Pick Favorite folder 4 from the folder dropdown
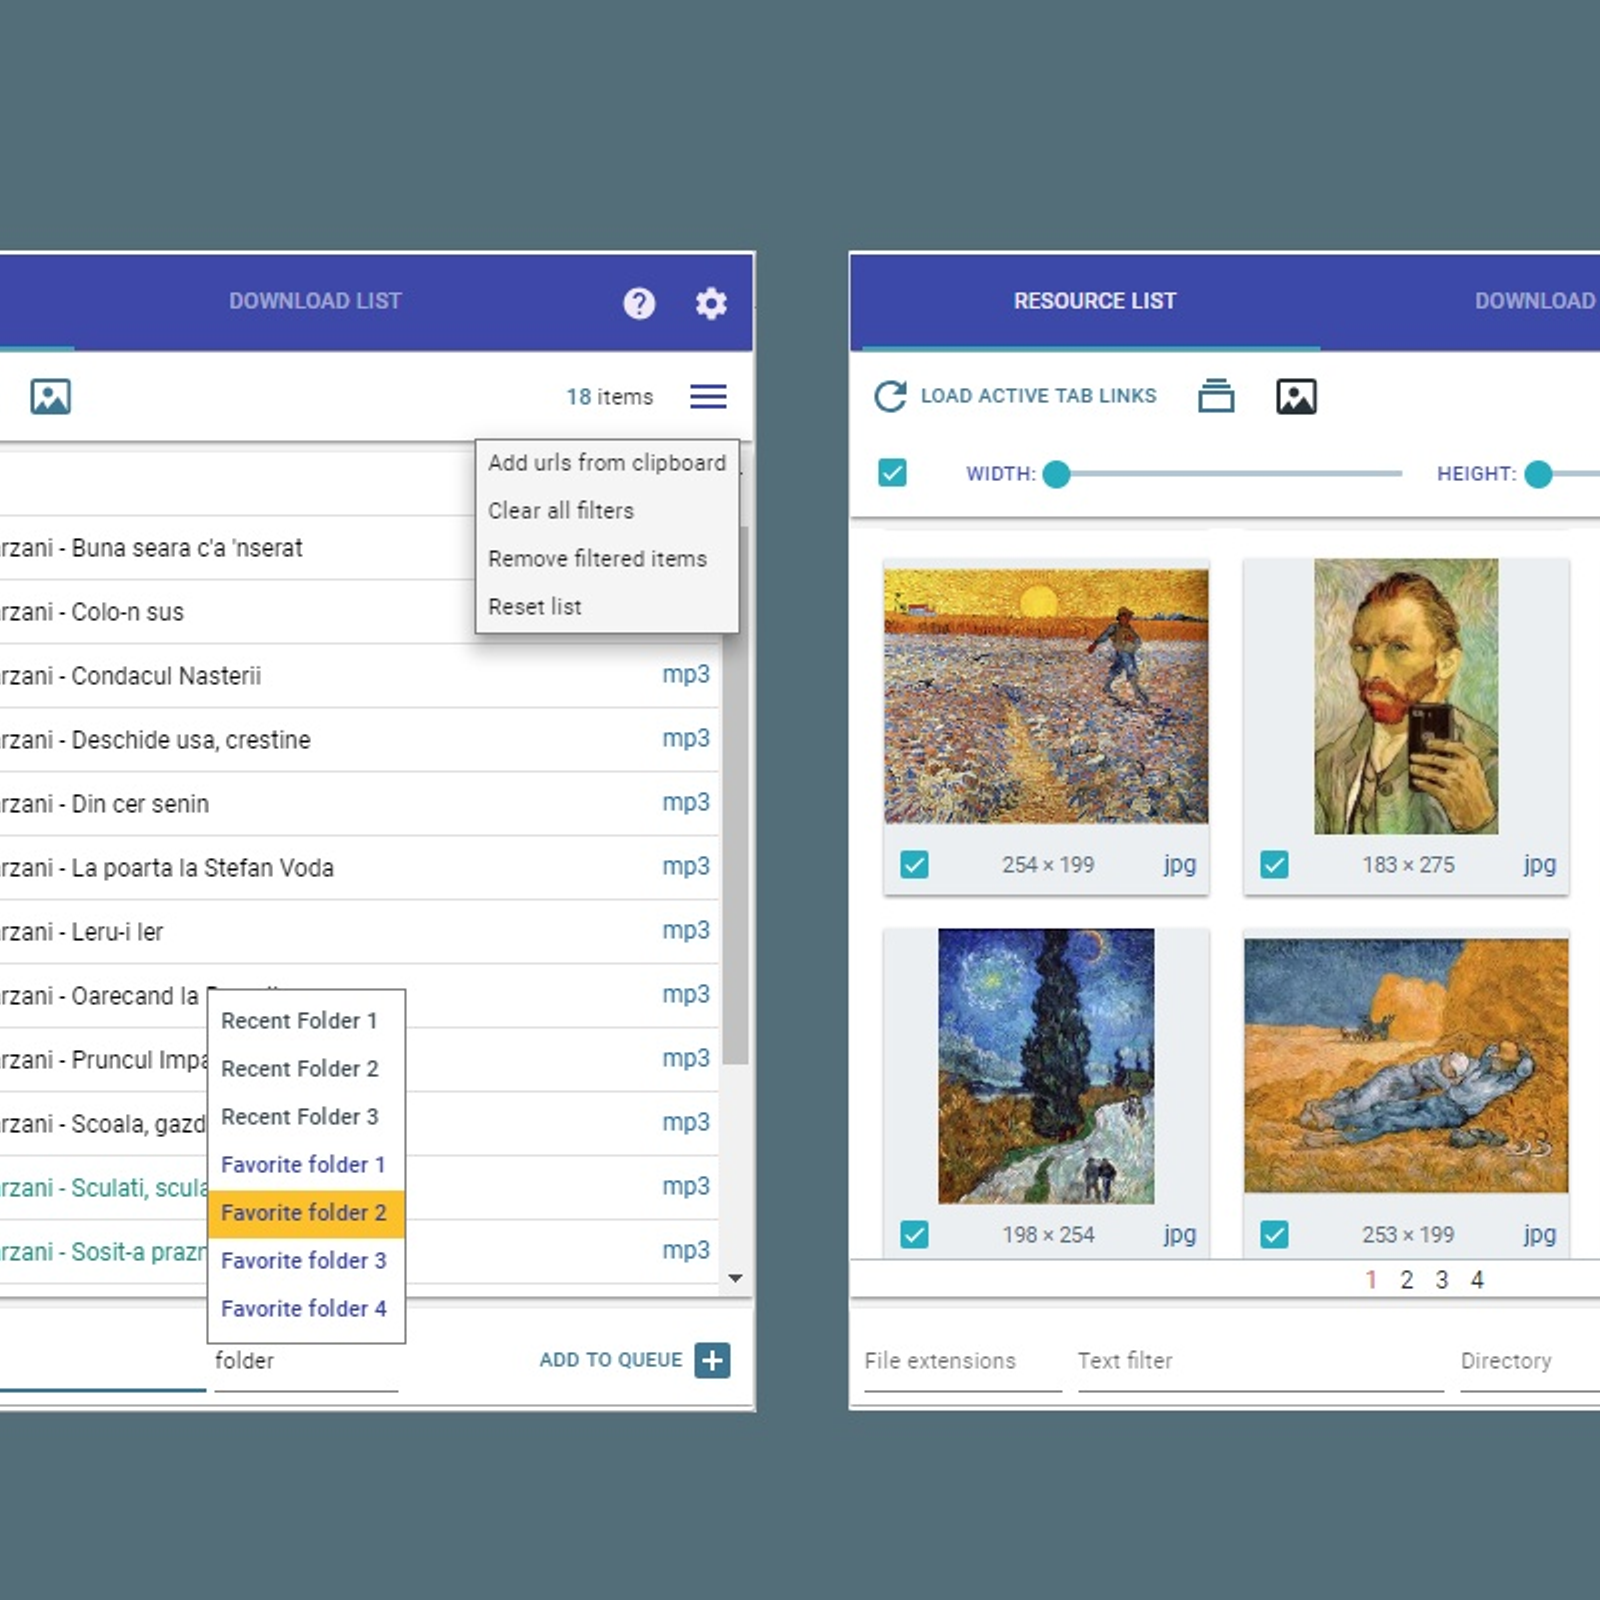 pyautogui.click(x=304, y=1309)
